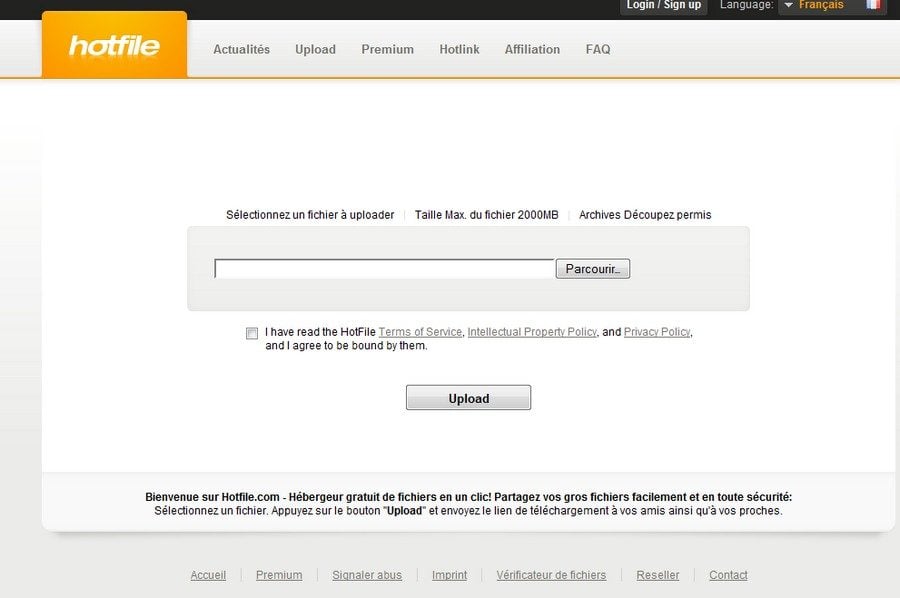Open the Affiliation navigation item
Viewport: 900px width, 598px height.
click(532, 49)
